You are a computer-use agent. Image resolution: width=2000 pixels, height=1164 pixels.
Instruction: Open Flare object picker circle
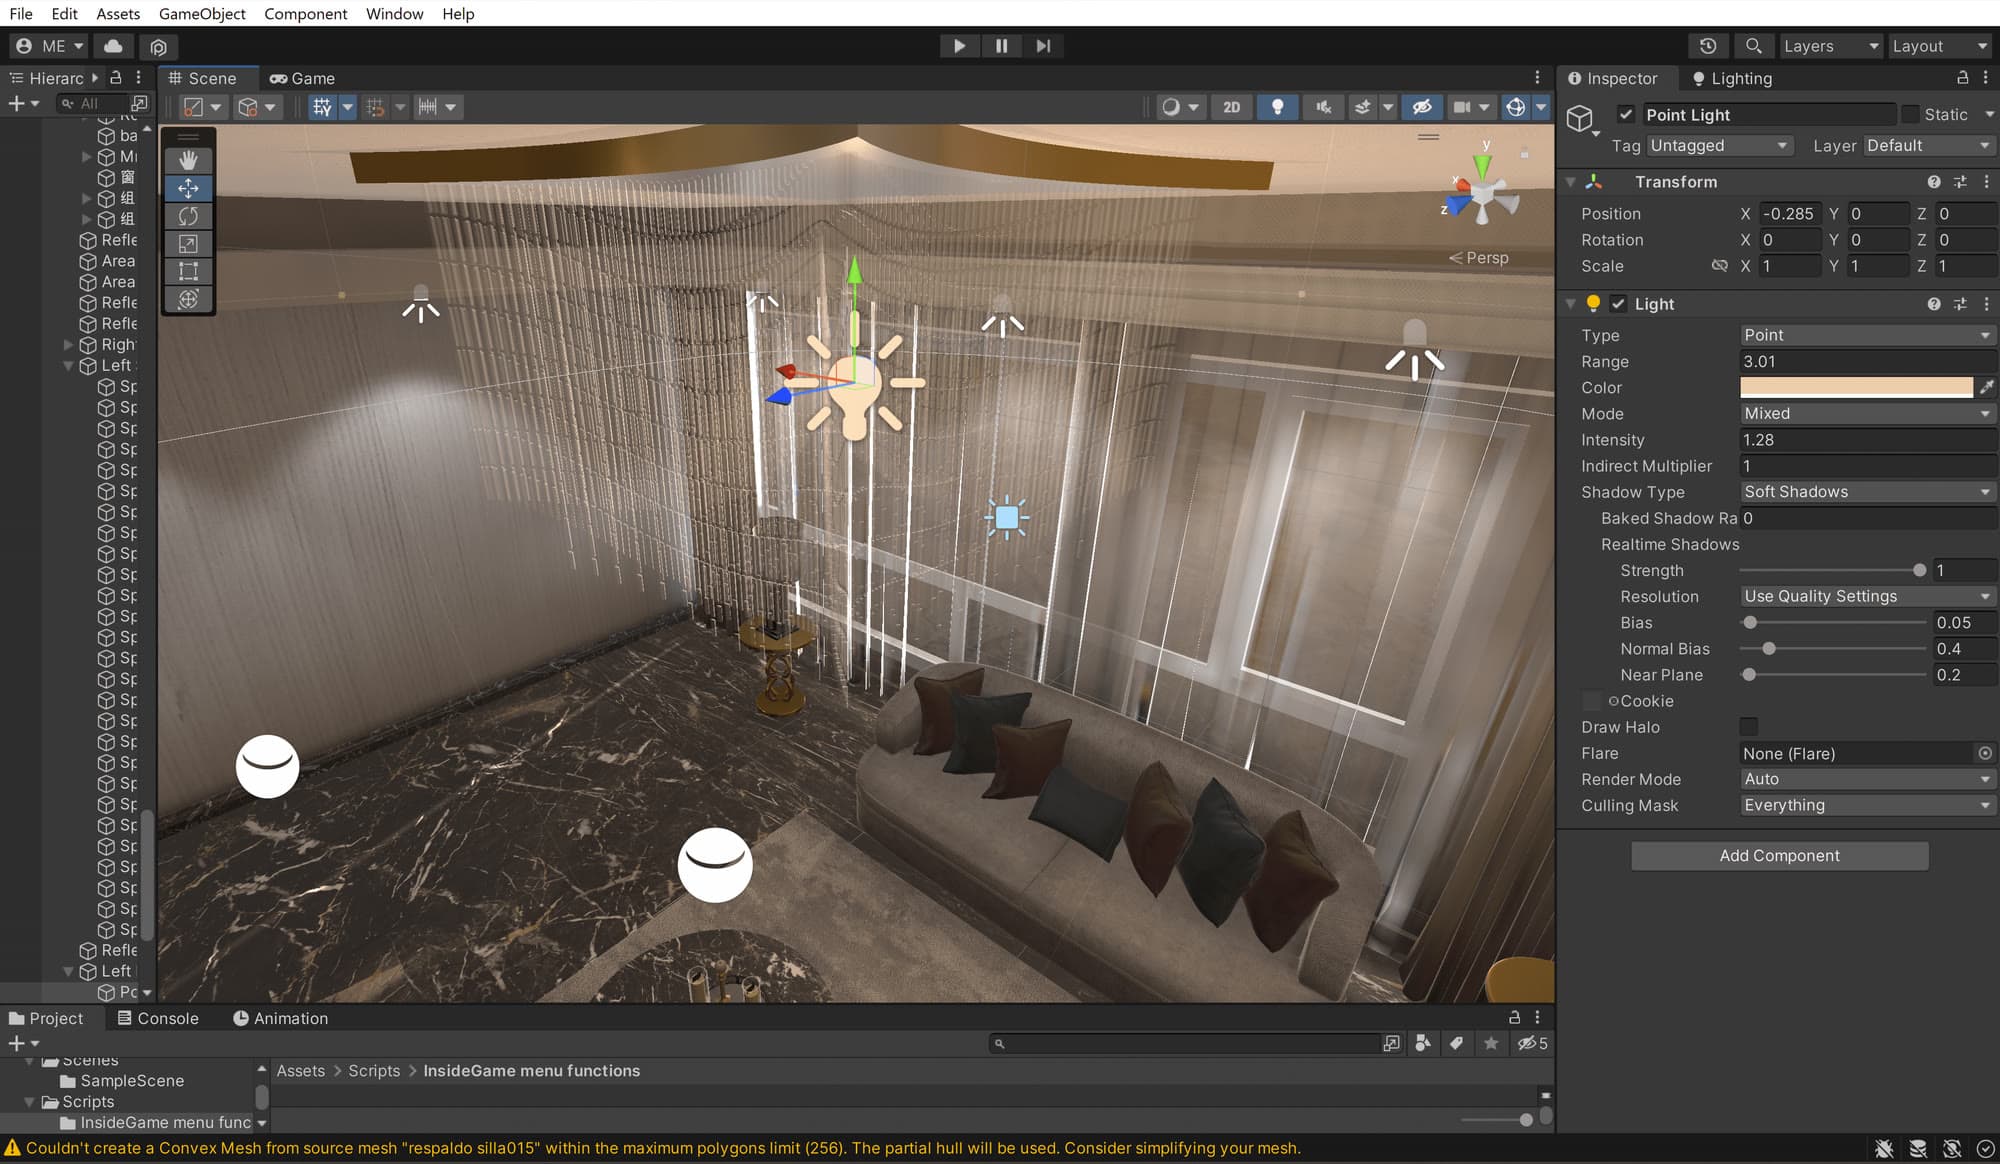click(1985, 753)
